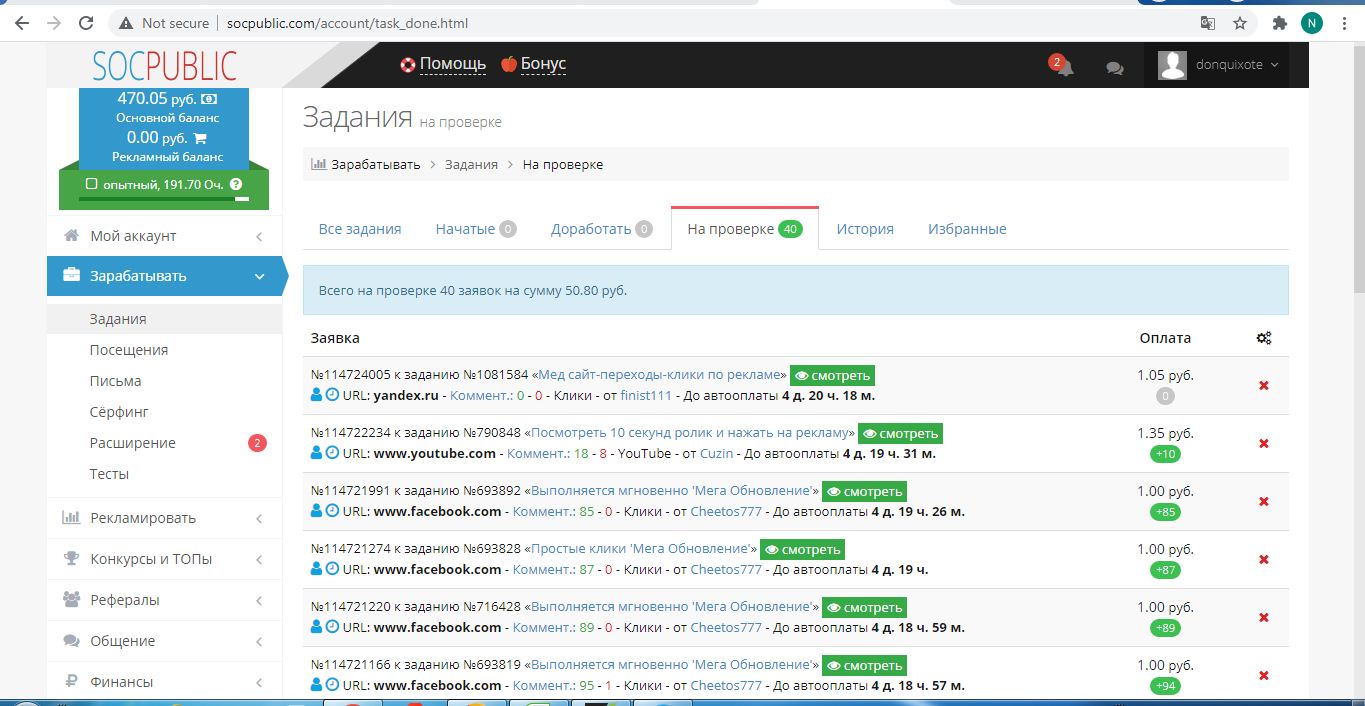The width and height of the screenshot is (1365, 706).
Task: Click смотреть for task №716428
Action: point(864,608)
